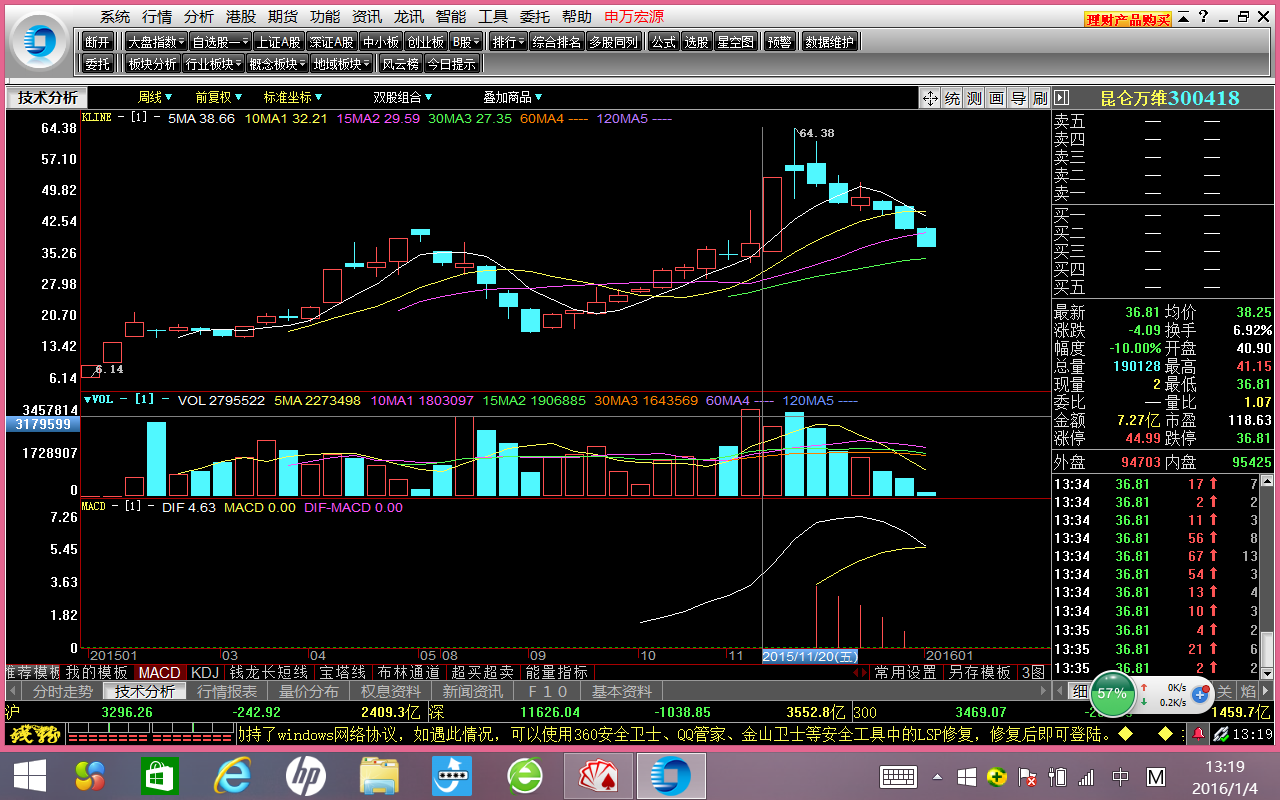The image size is (1280, 800).
Task: Click the M input method tray icon
Action: coord(1156,777)
